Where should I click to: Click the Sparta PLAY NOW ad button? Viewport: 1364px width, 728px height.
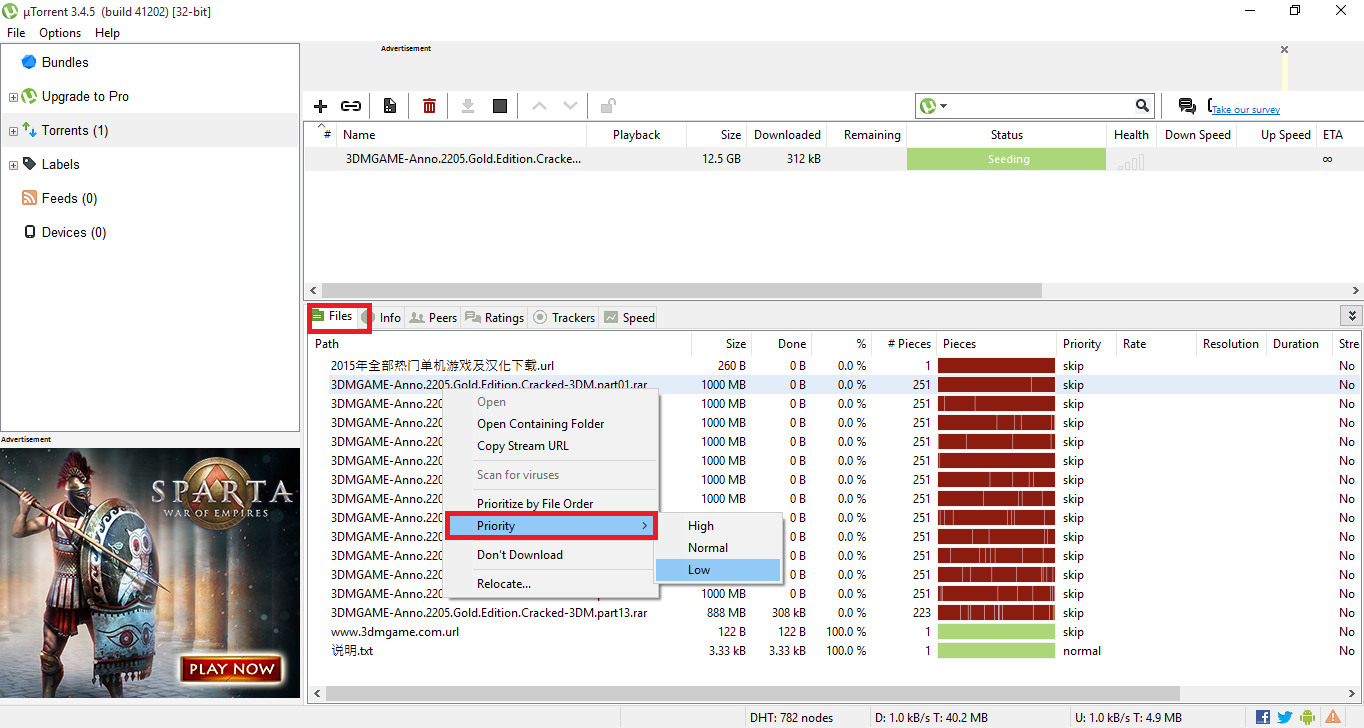[231, 670]
